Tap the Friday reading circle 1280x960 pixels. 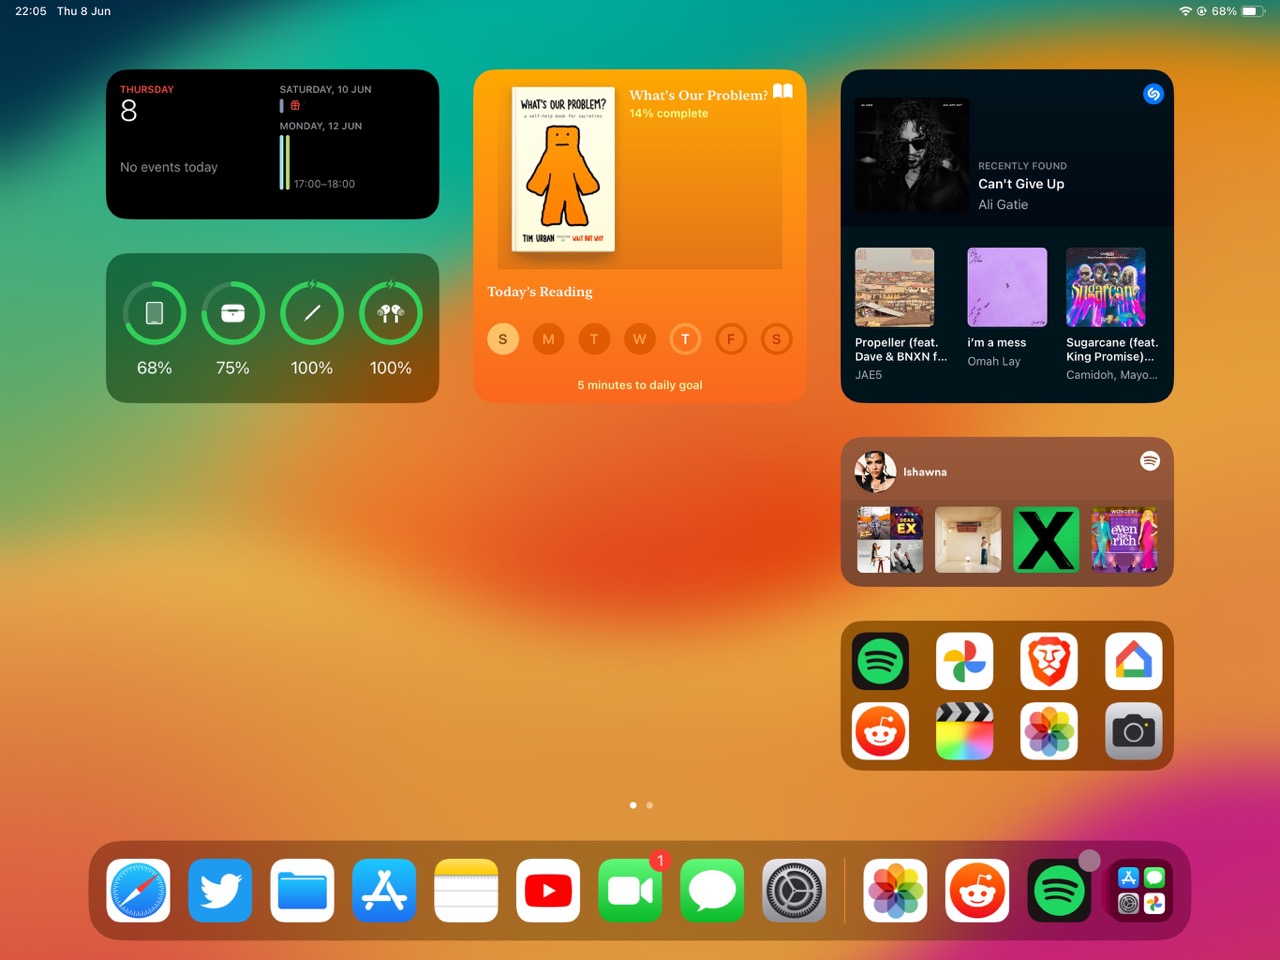coord(731,339)
